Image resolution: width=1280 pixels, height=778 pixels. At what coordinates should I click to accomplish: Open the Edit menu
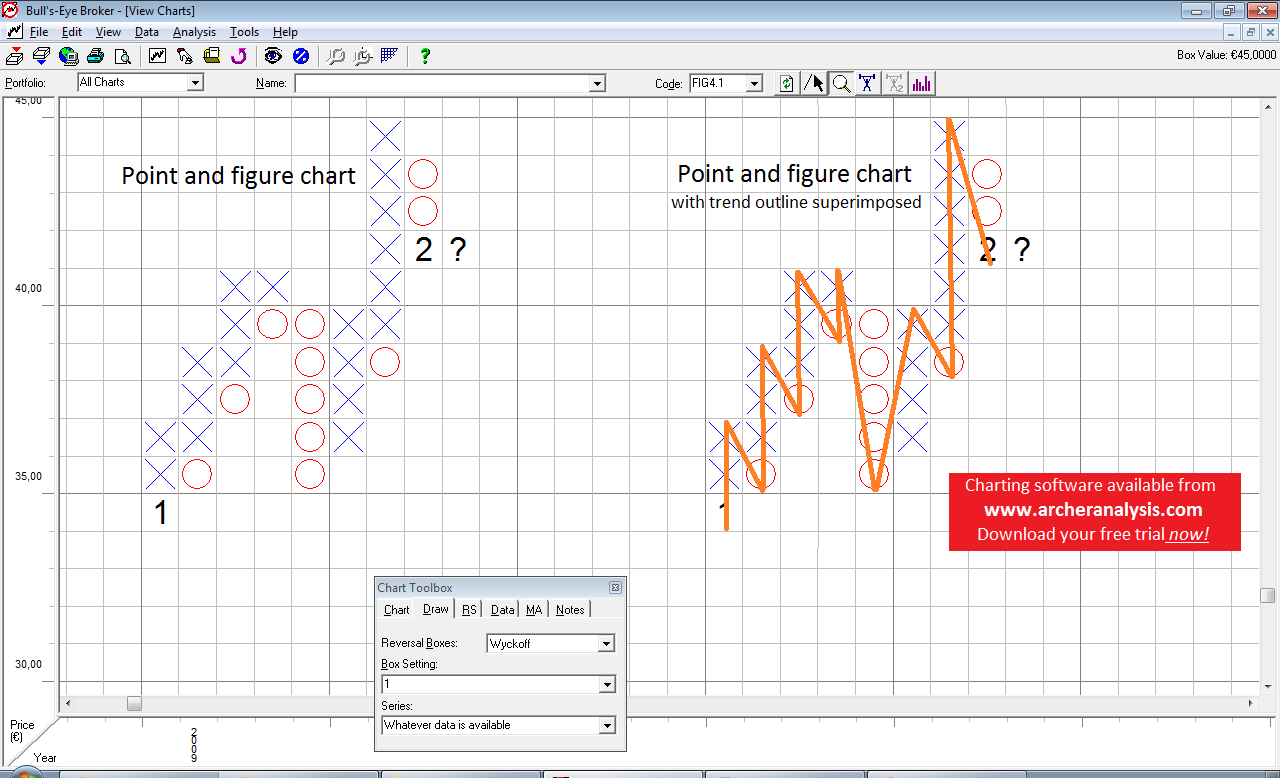[71, 32]
